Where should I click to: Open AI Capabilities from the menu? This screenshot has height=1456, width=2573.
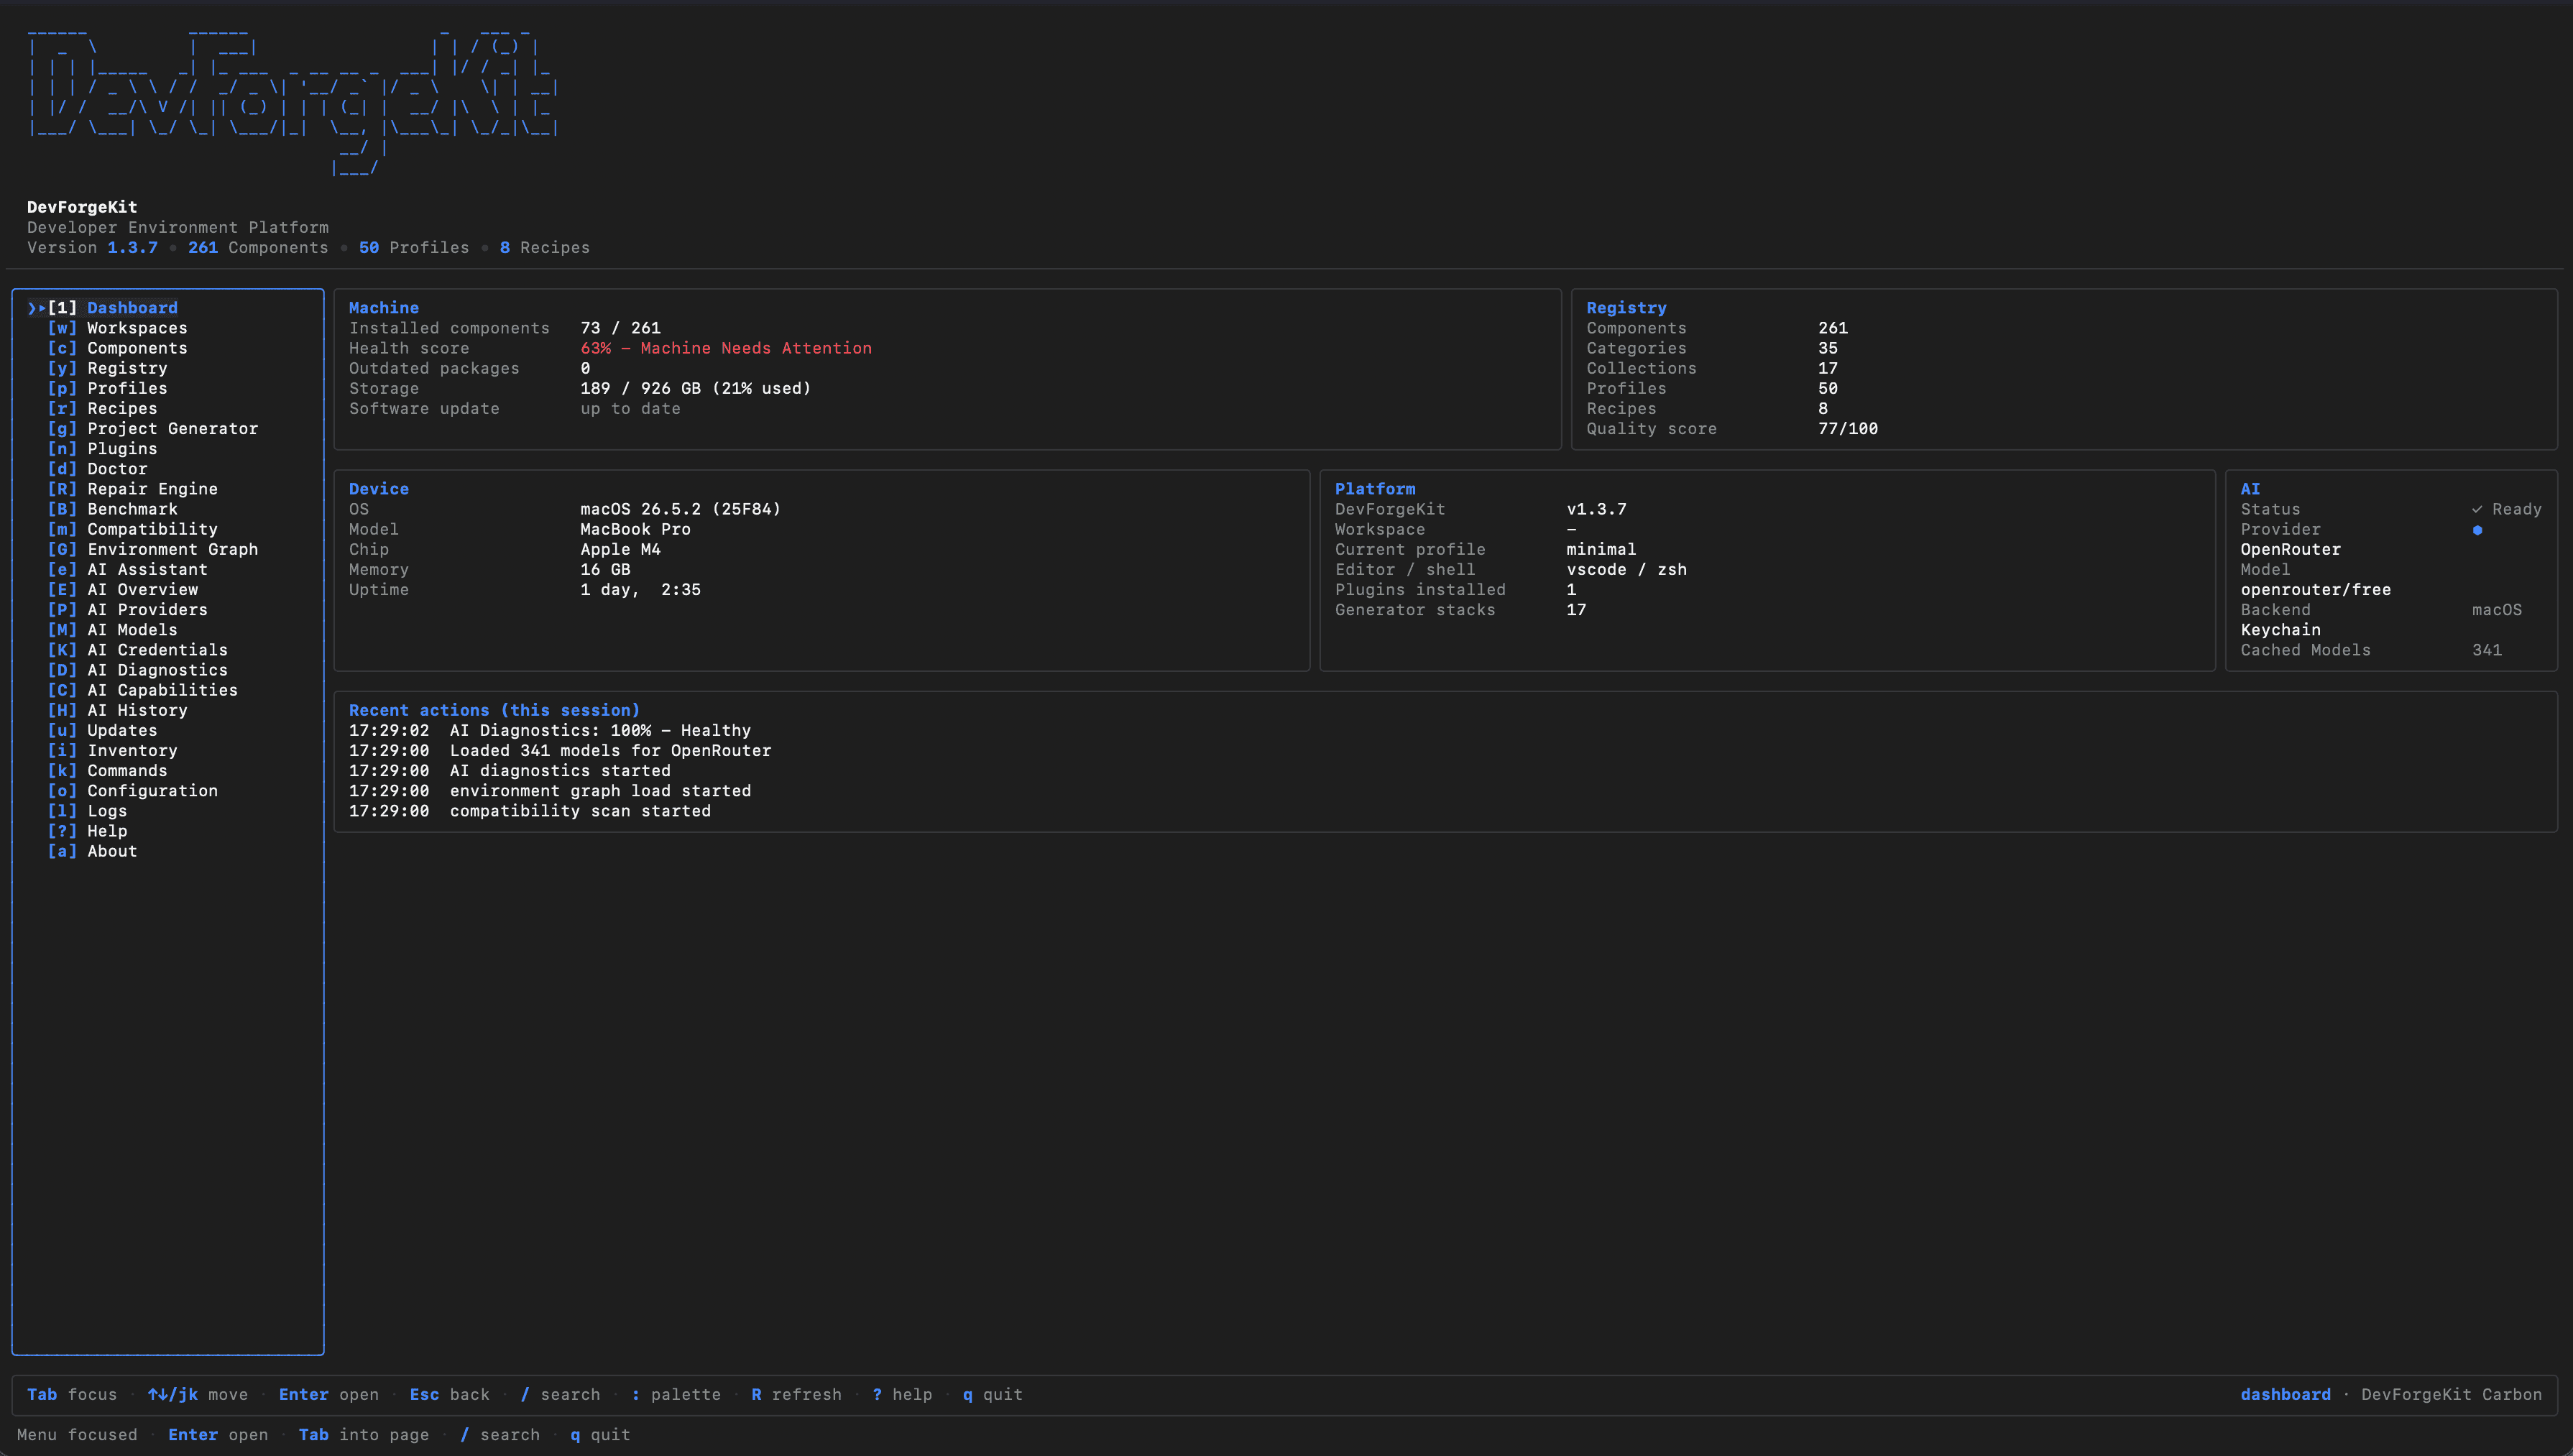[x=142, y=689]
